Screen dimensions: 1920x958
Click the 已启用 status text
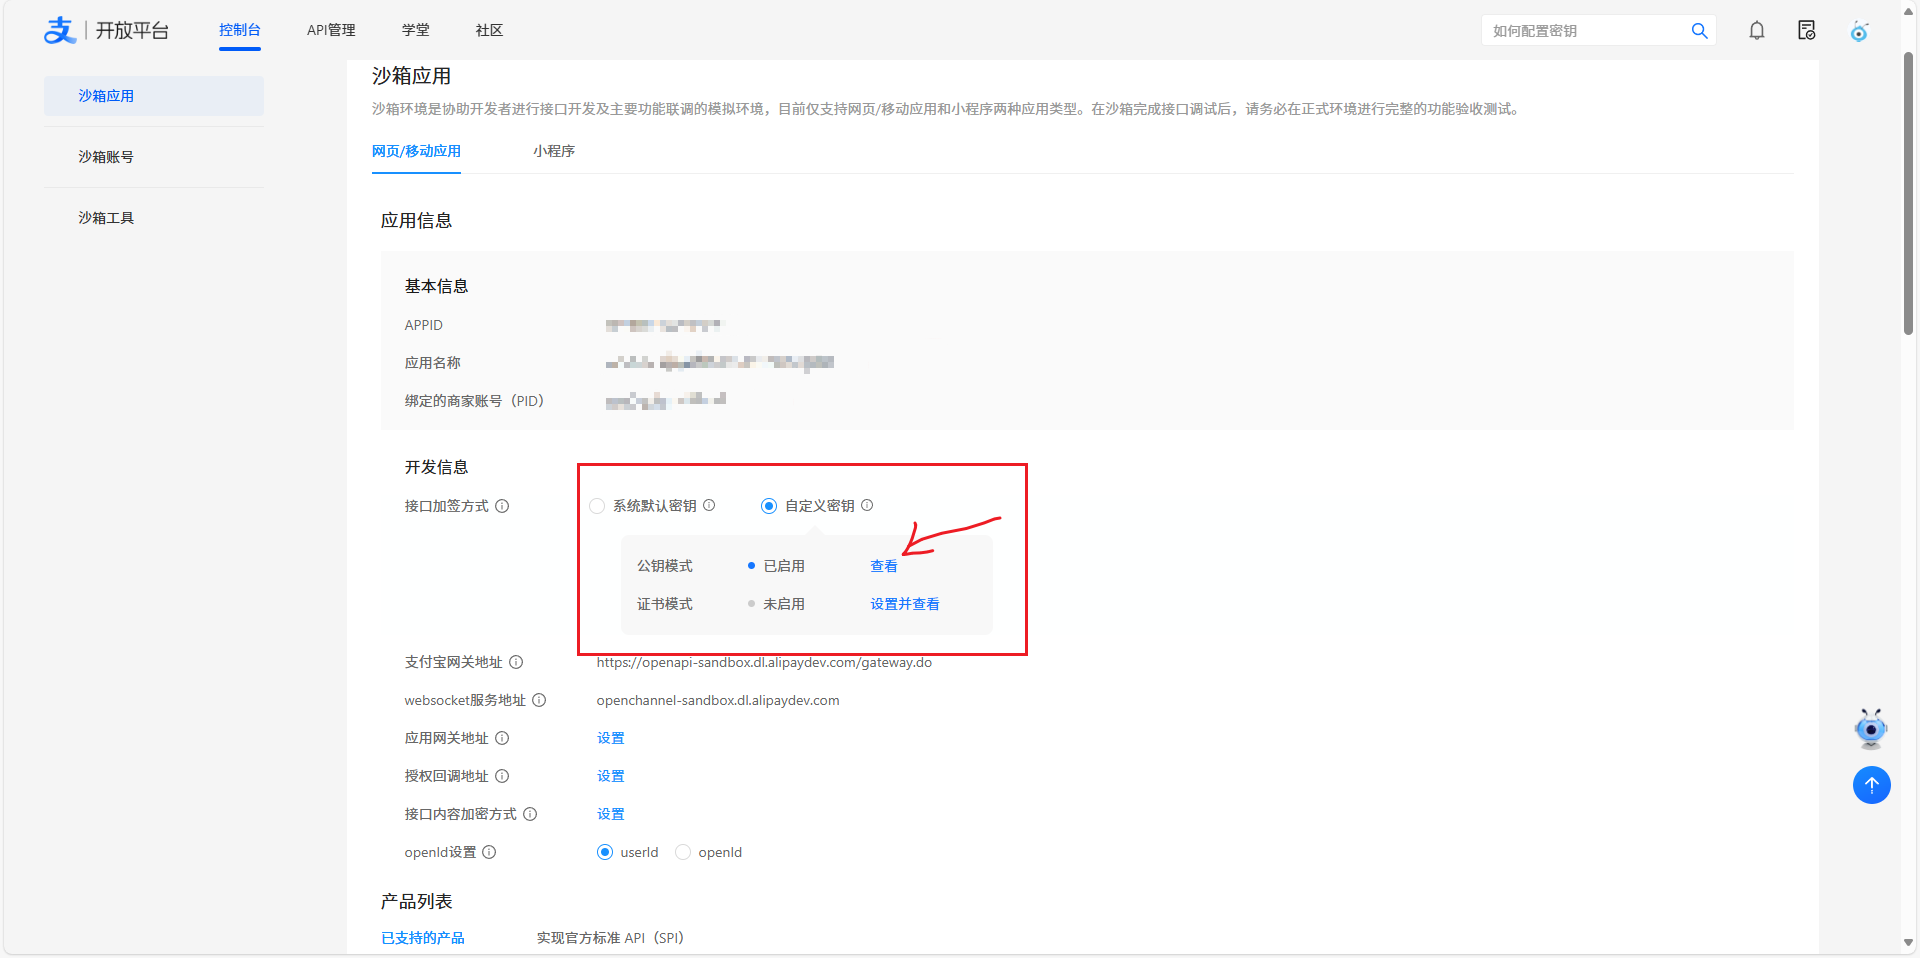784,566
